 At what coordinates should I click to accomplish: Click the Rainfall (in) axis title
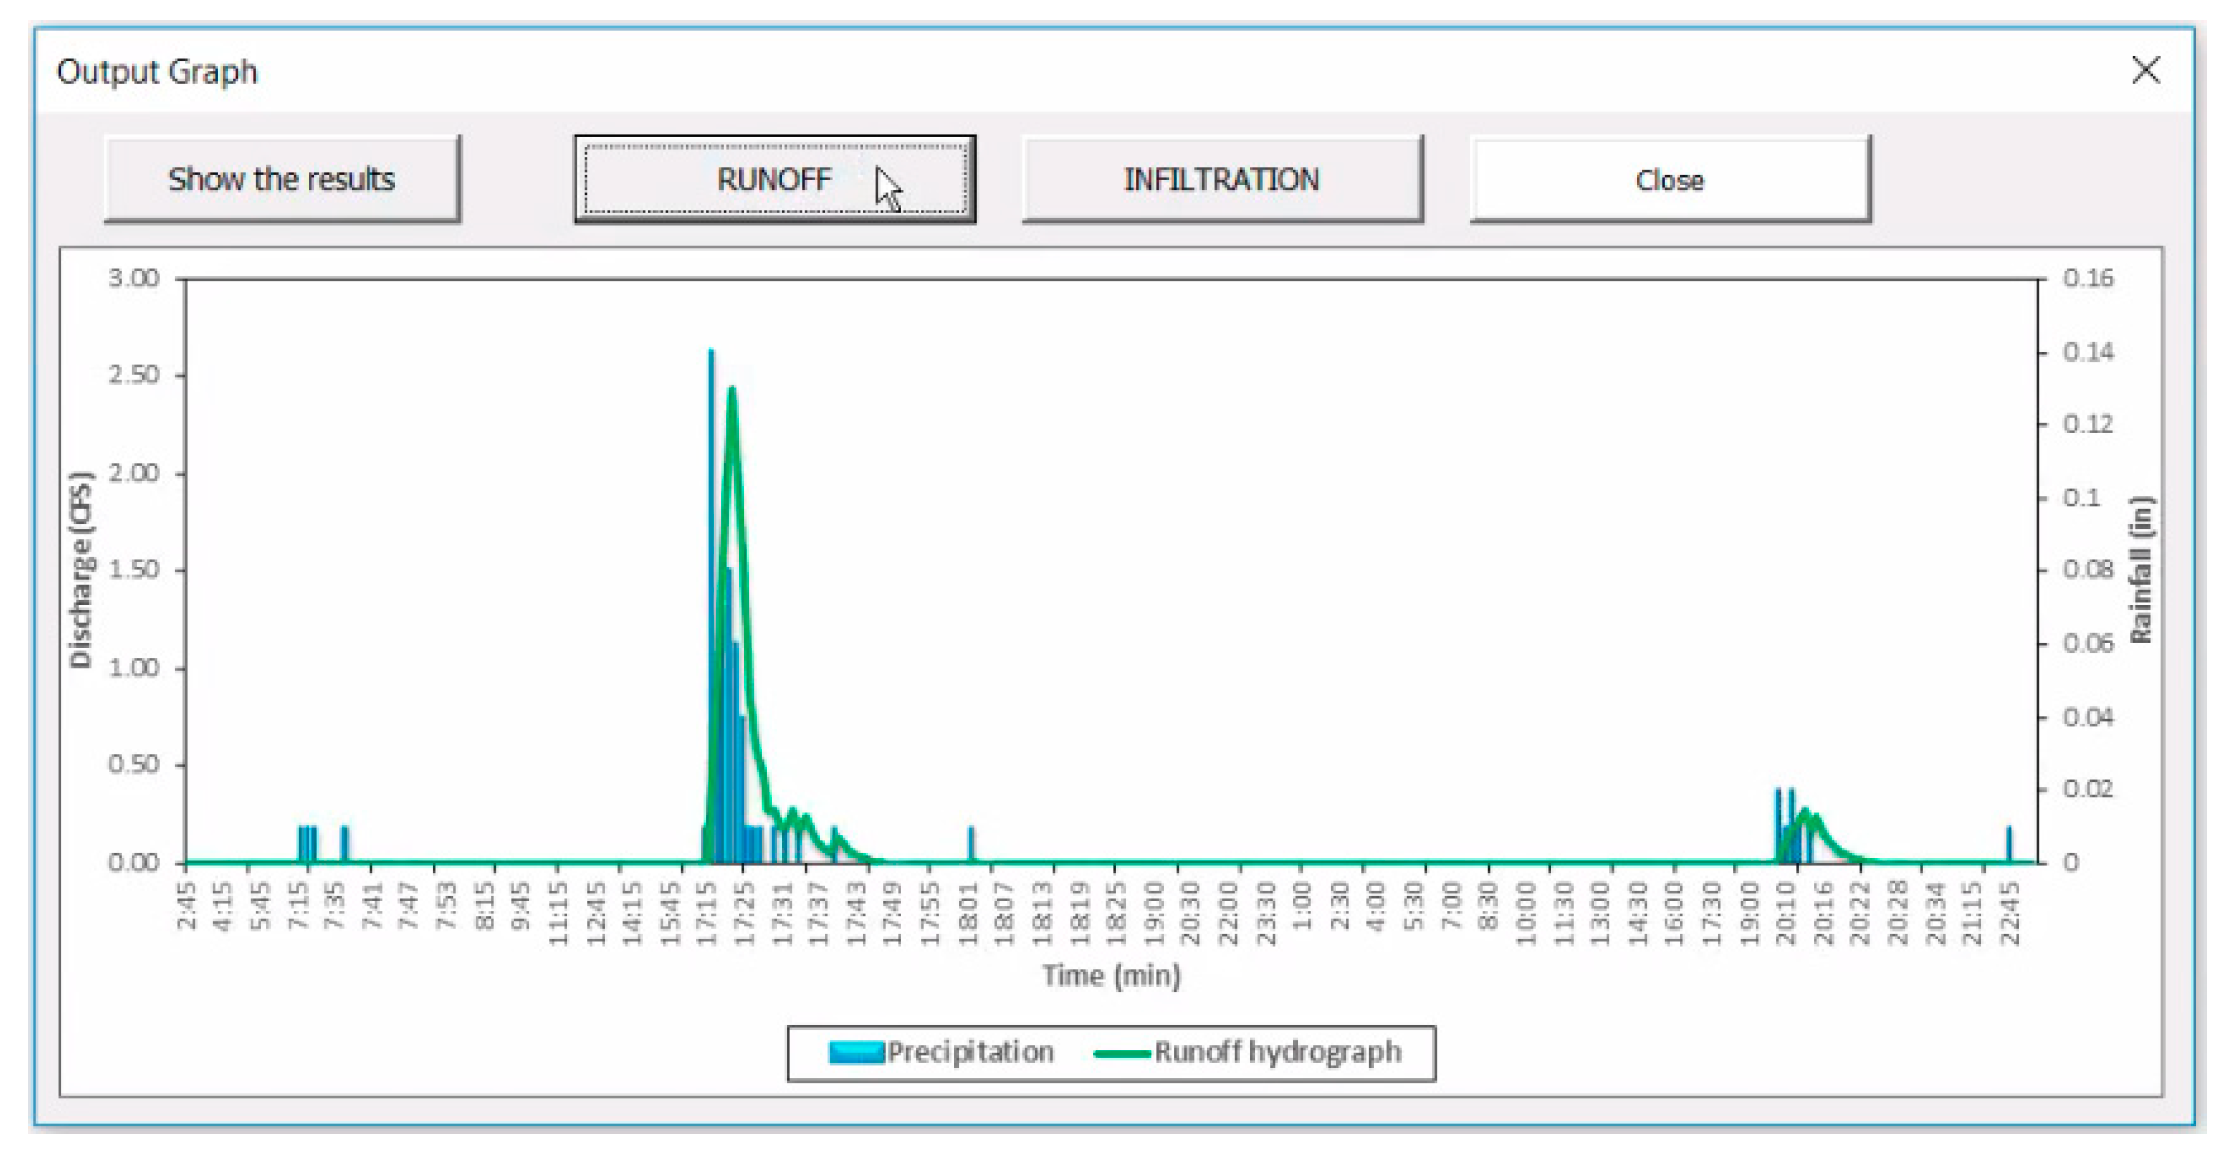[2140, 570]
